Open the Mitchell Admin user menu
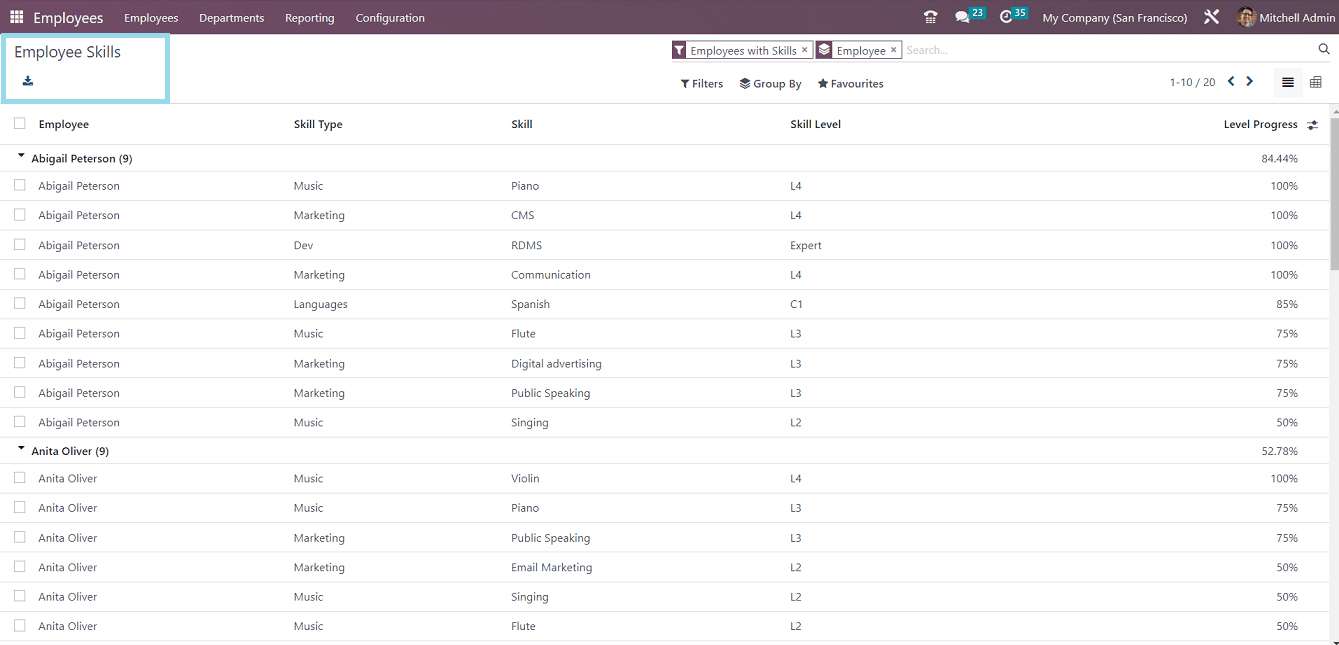 pos(1286,18)
